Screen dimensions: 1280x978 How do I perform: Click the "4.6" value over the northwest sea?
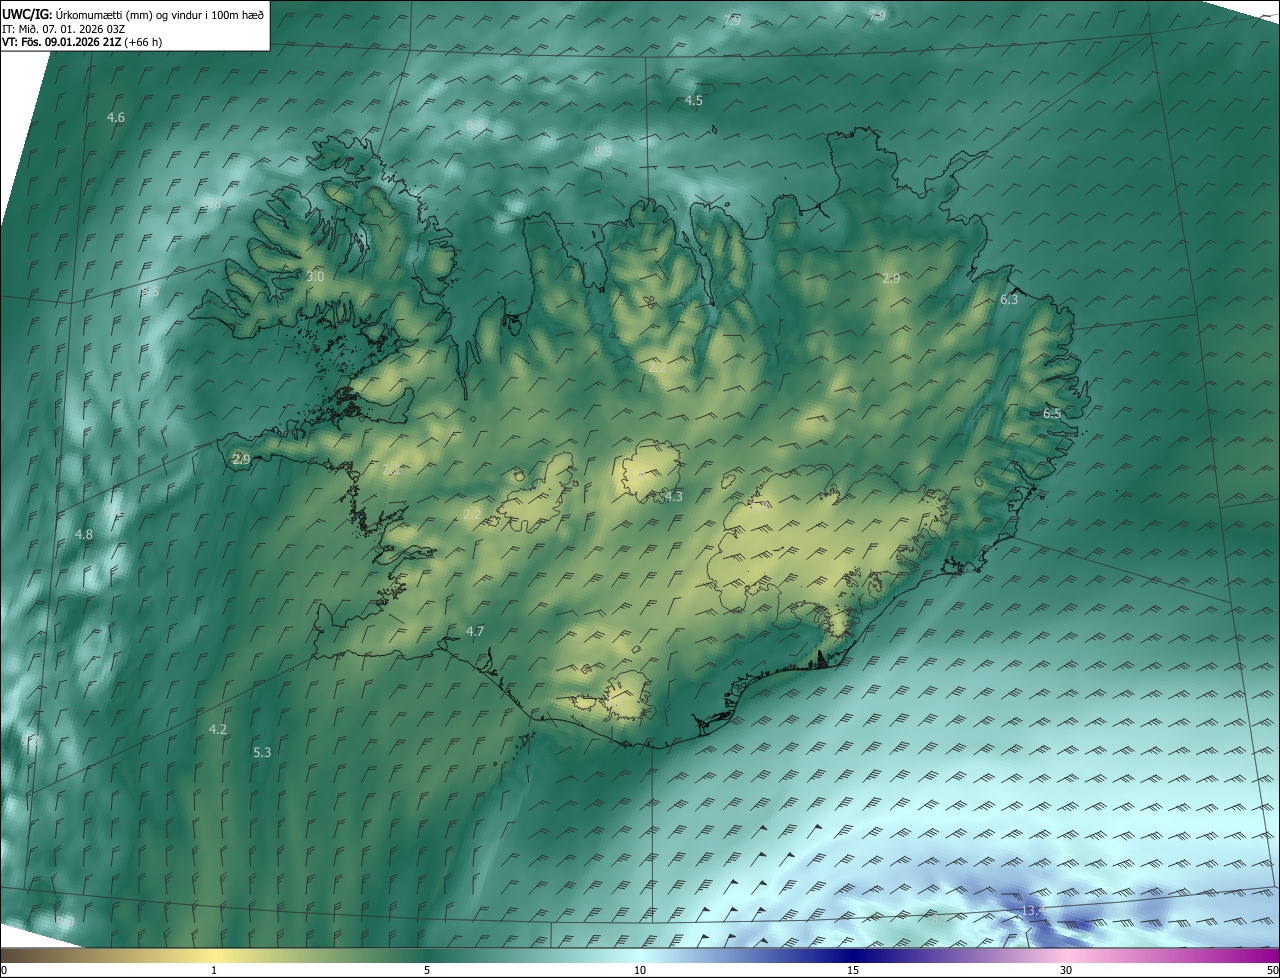point(116,118)
